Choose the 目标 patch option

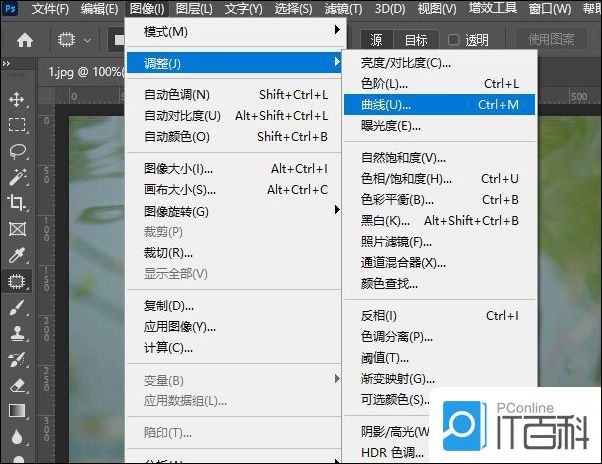click(x=416, y=40)
